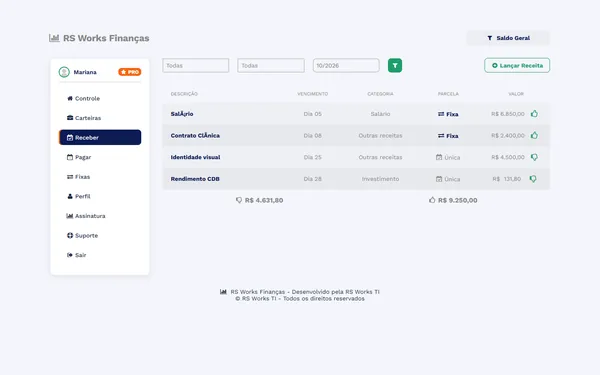
Task: Open the second Todas filter dropdown
Action: (271, 65)
